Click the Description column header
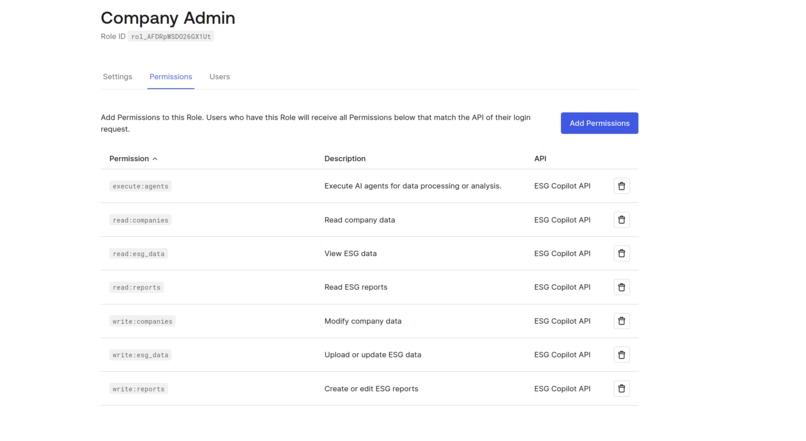The image size is (806, 441). [x=345, y=159]
